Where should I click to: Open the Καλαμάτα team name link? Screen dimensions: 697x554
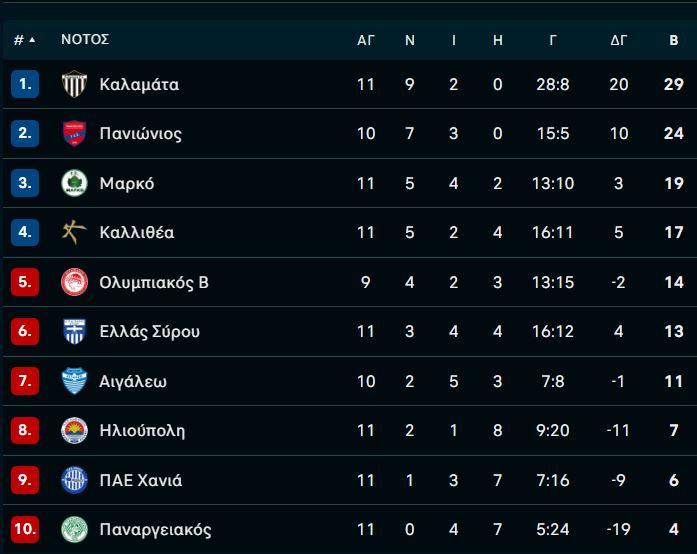[x=139, y=85]
